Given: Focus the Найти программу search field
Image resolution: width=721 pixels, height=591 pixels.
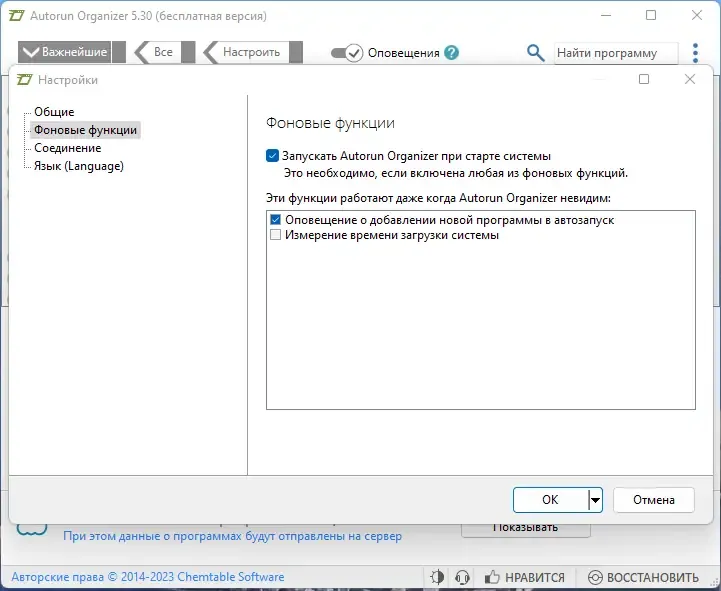Looking at the screenshot, I should [x=616, y=53].
